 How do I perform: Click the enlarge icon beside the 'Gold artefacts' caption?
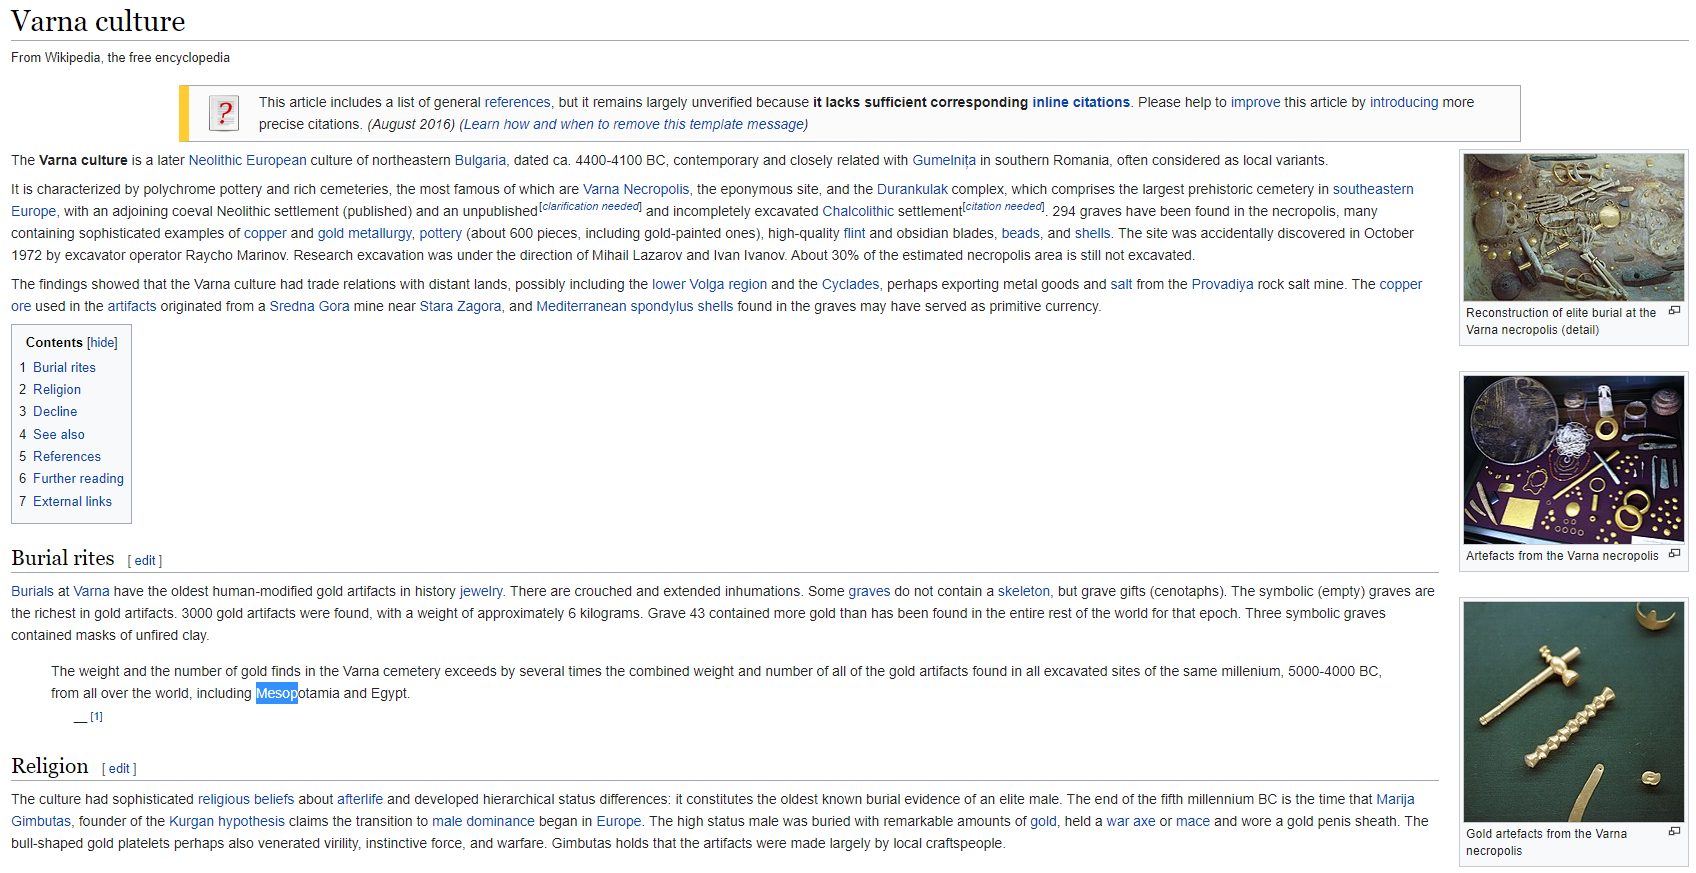tap(1674, 832)
